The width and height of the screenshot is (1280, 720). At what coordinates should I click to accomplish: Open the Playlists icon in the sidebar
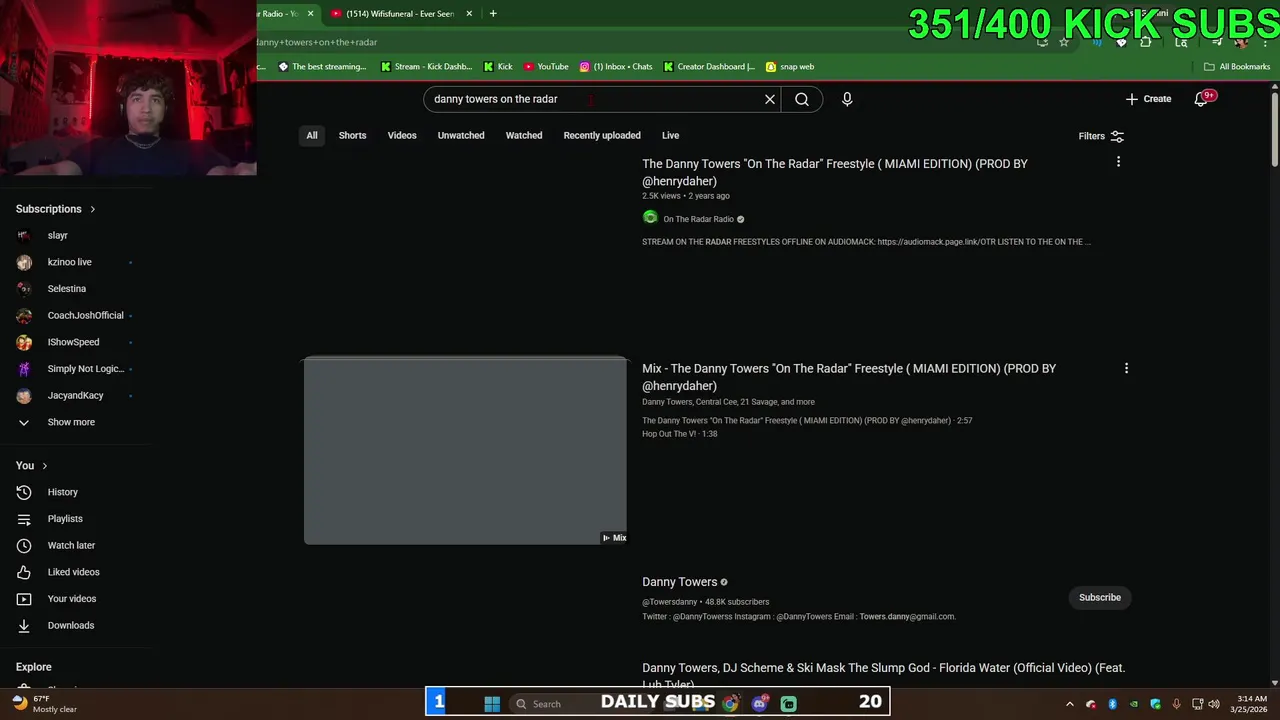pos(24,519)
